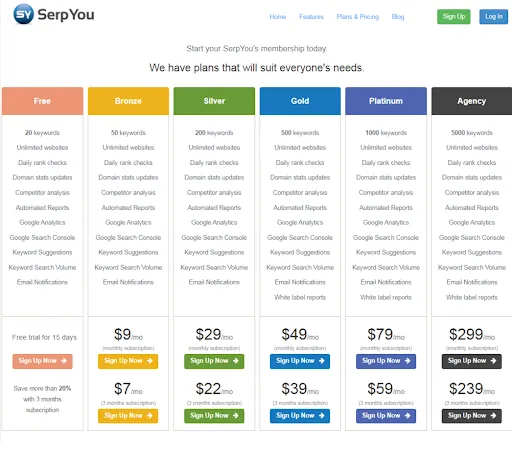512x449 pixels.
Task: Click Sign Up Now for Bronze $7 plan
Action: 128,416
